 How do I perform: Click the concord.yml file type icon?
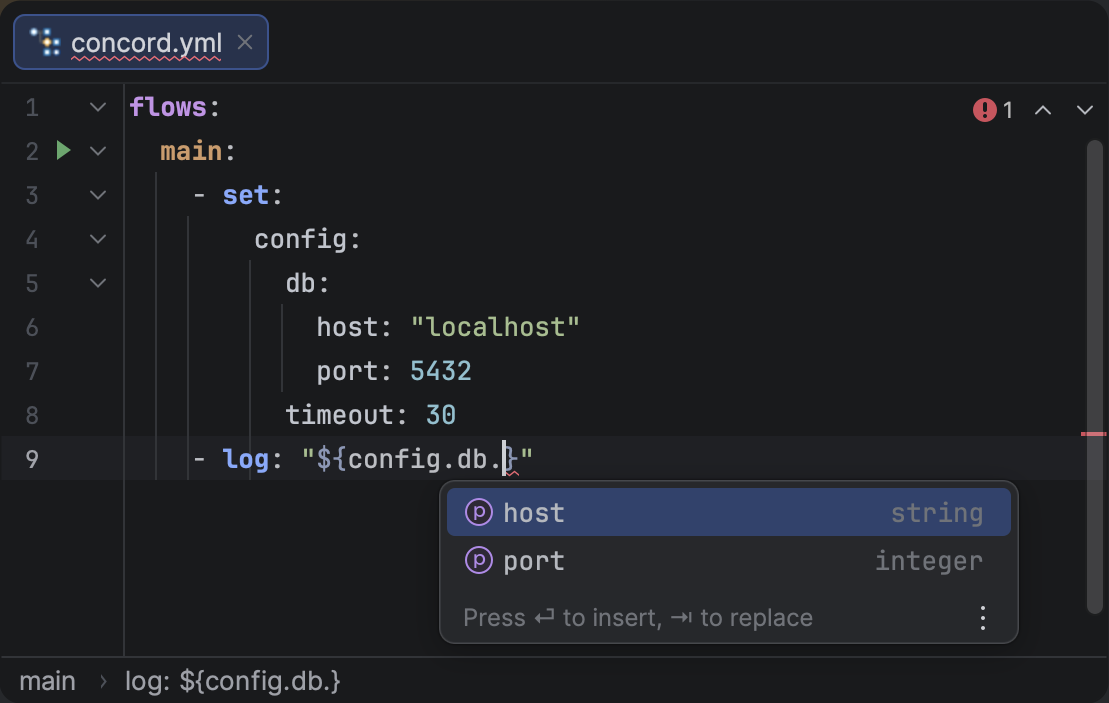coord(45,42)
